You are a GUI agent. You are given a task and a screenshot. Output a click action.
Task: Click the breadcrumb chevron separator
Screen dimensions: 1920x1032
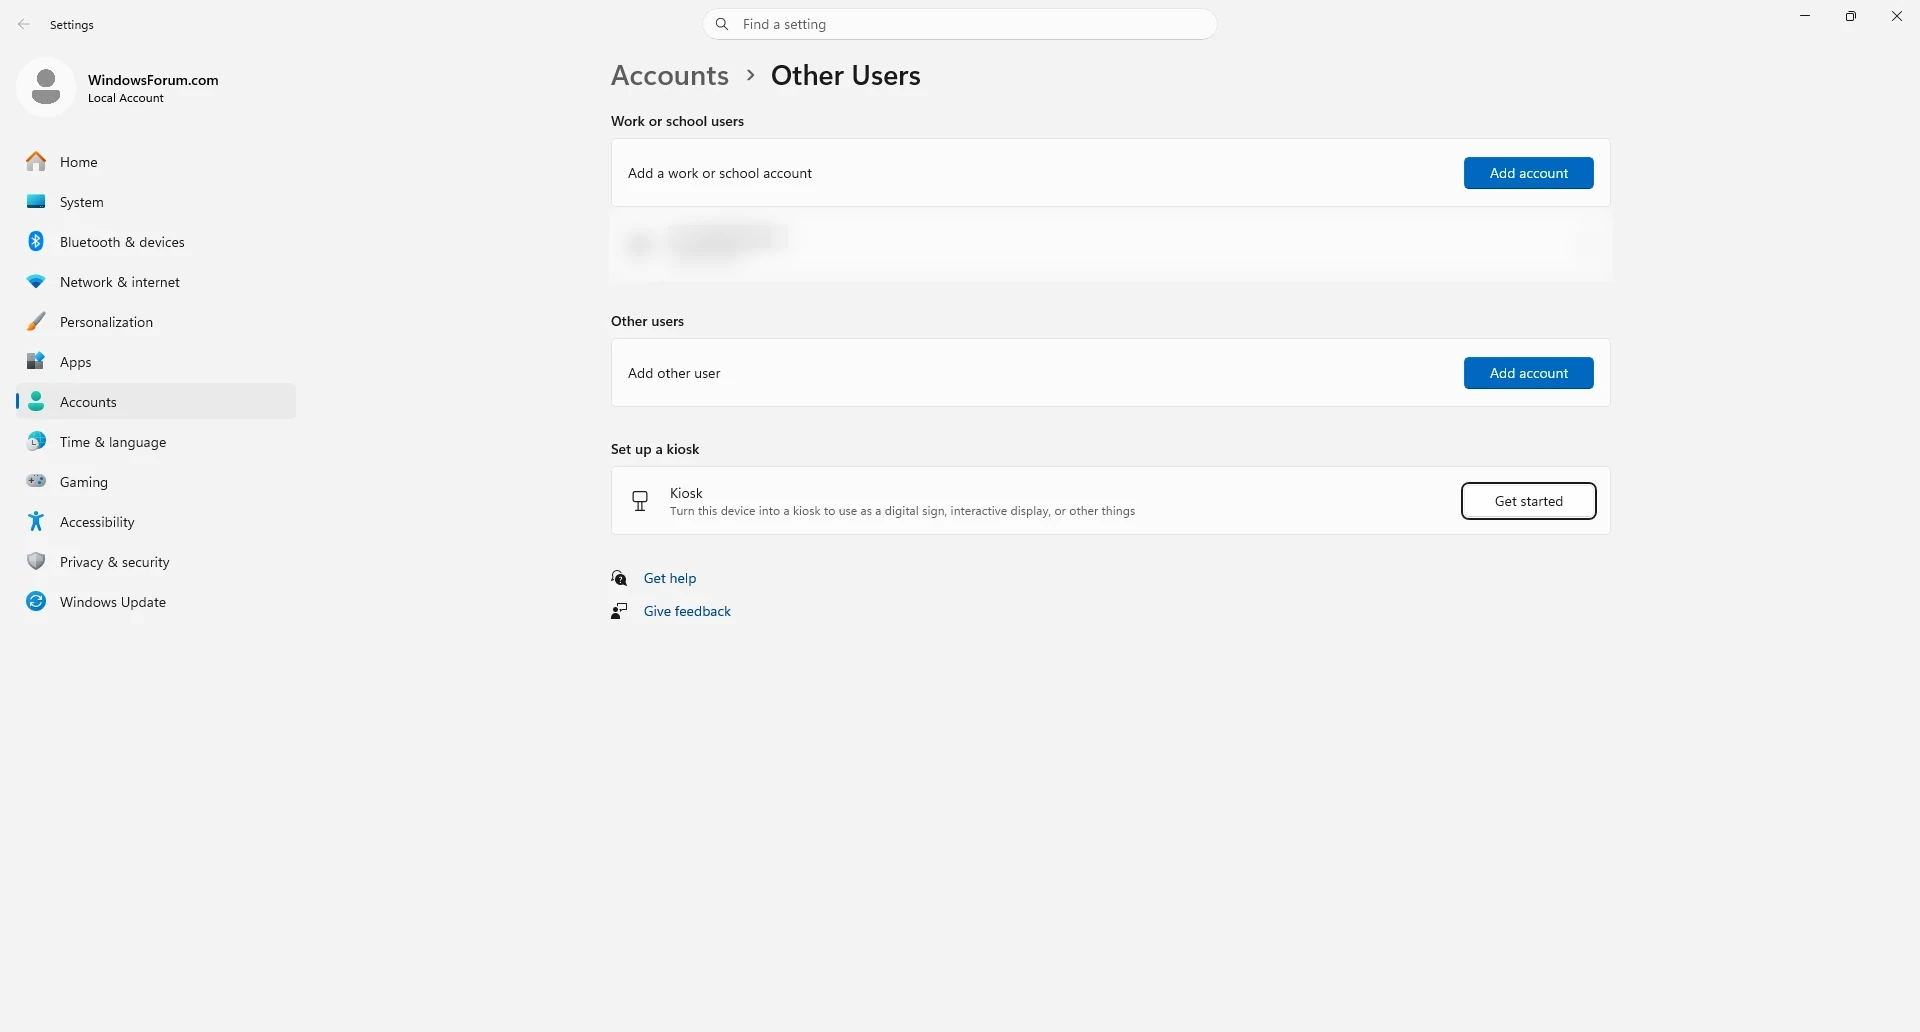pyautogui.click(x=750, y=75)
